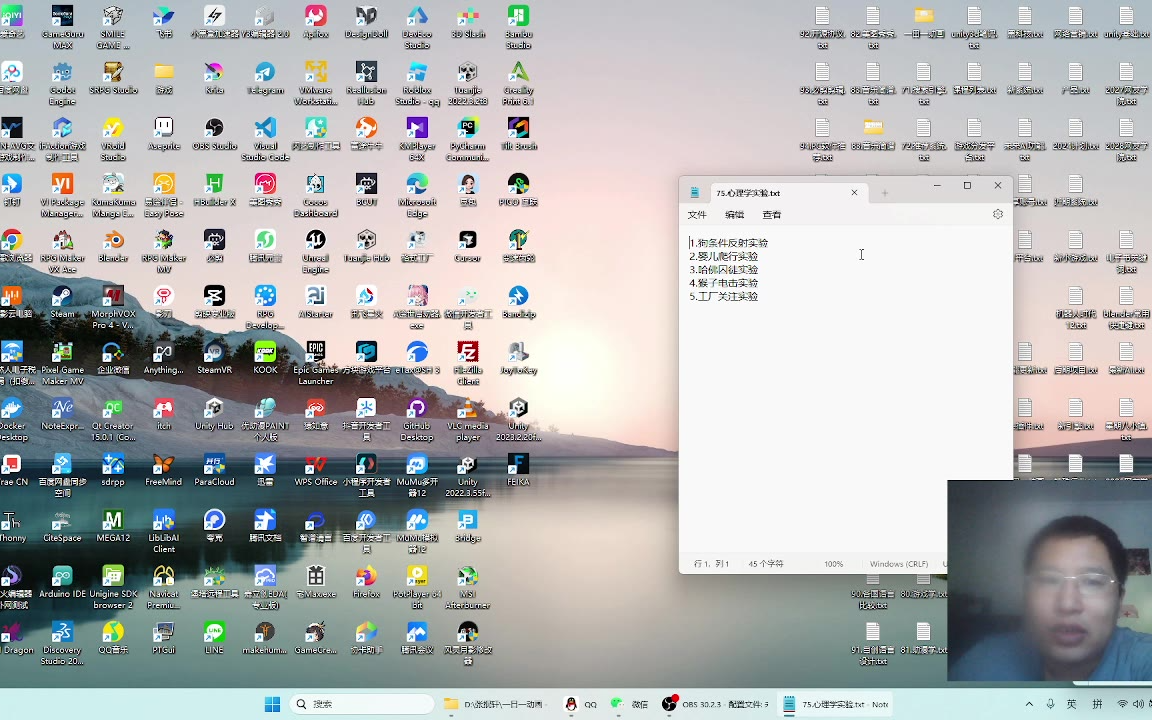The width and height of the screenshot is (1152, 720).
Task: Open the 查看 menu in Notepad
Action: pyautogui.click(x=771, y=215)
